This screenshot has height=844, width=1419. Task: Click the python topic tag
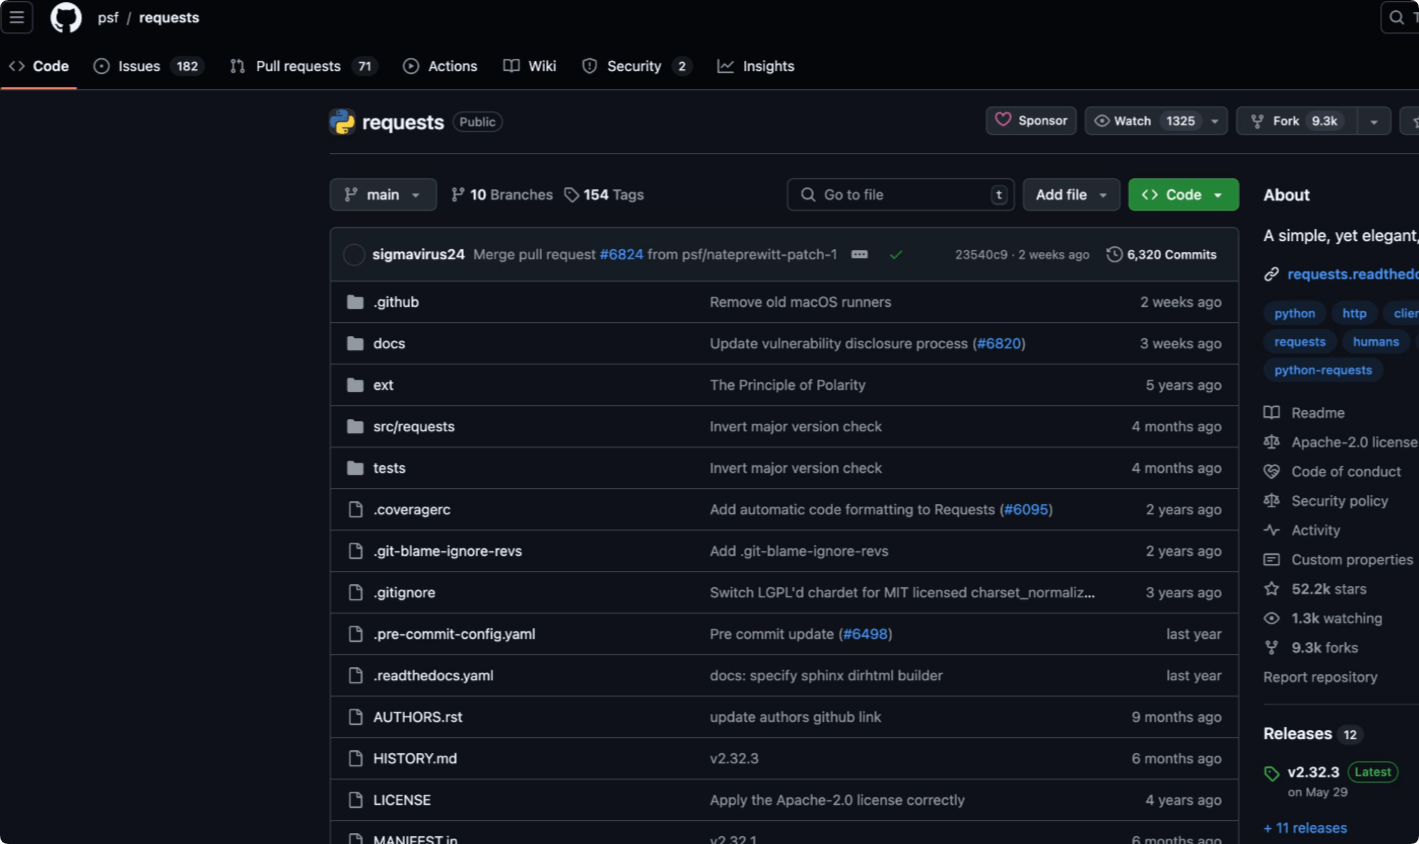click(x=1294, y=313)
